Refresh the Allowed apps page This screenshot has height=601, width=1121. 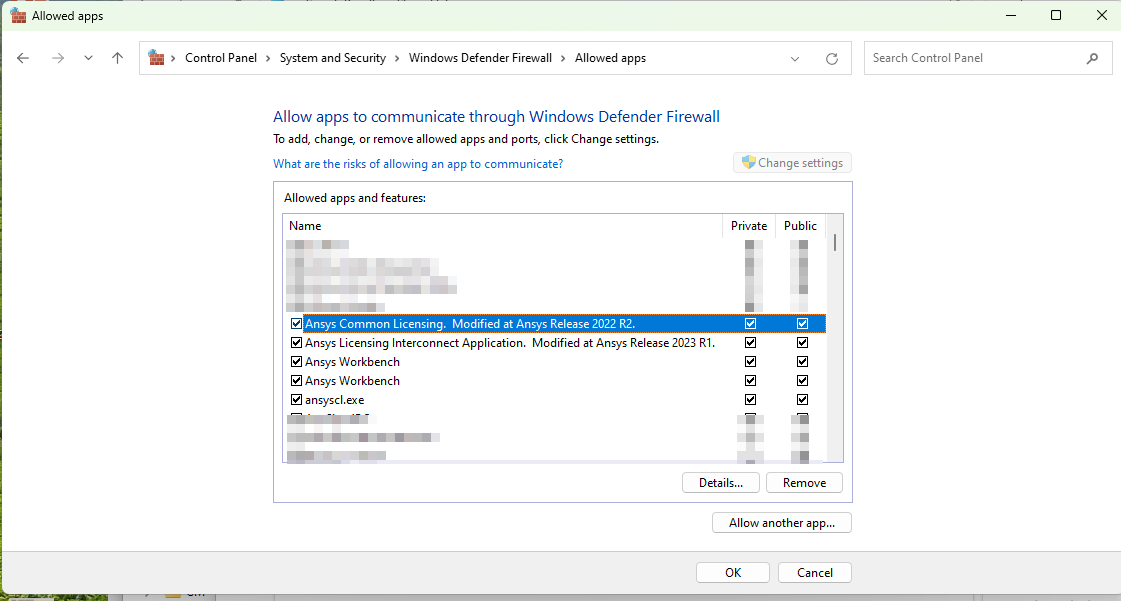(x=832, y=59)
